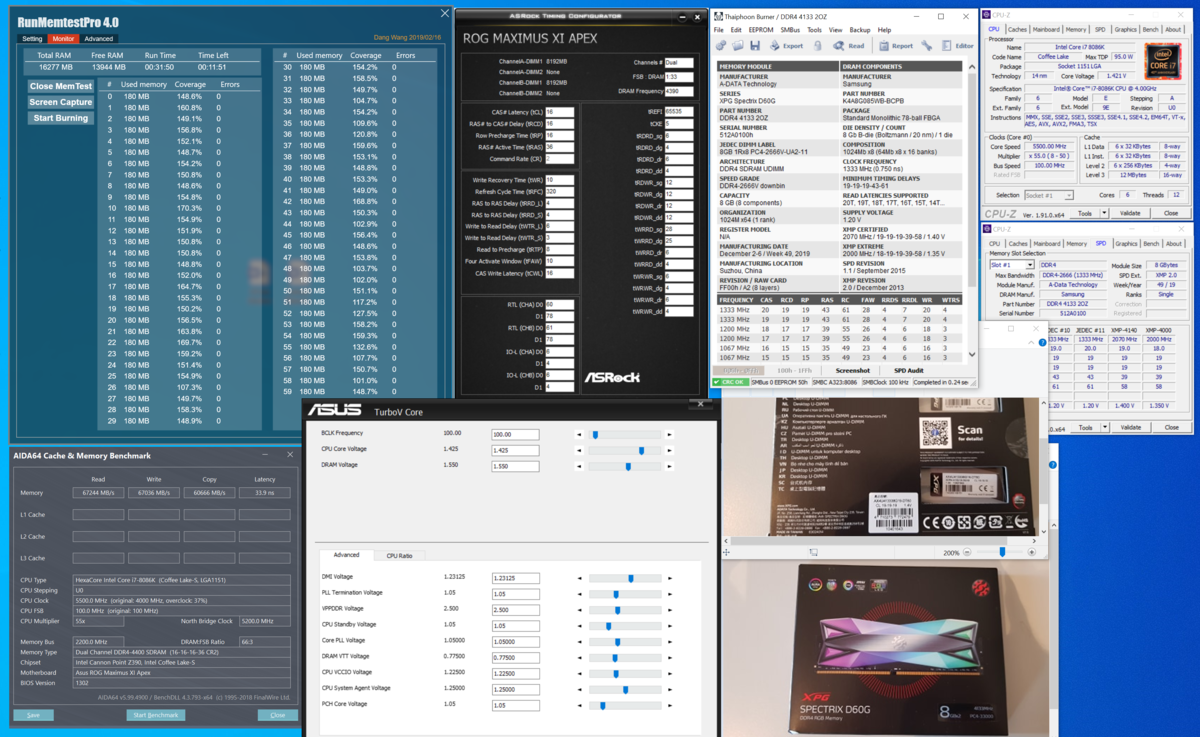This screenshot has height=737, width=1200.
Task: Click the BCLK Frequency slider in TurboV Core
Action: 625,435
